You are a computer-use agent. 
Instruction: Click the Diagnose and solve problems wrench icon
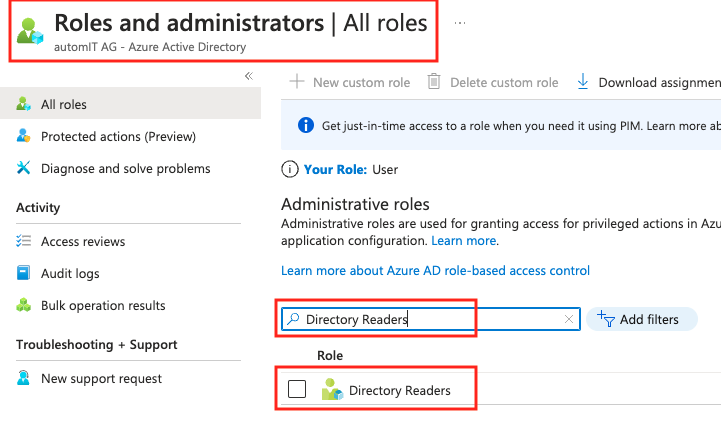tap(24, 168)
